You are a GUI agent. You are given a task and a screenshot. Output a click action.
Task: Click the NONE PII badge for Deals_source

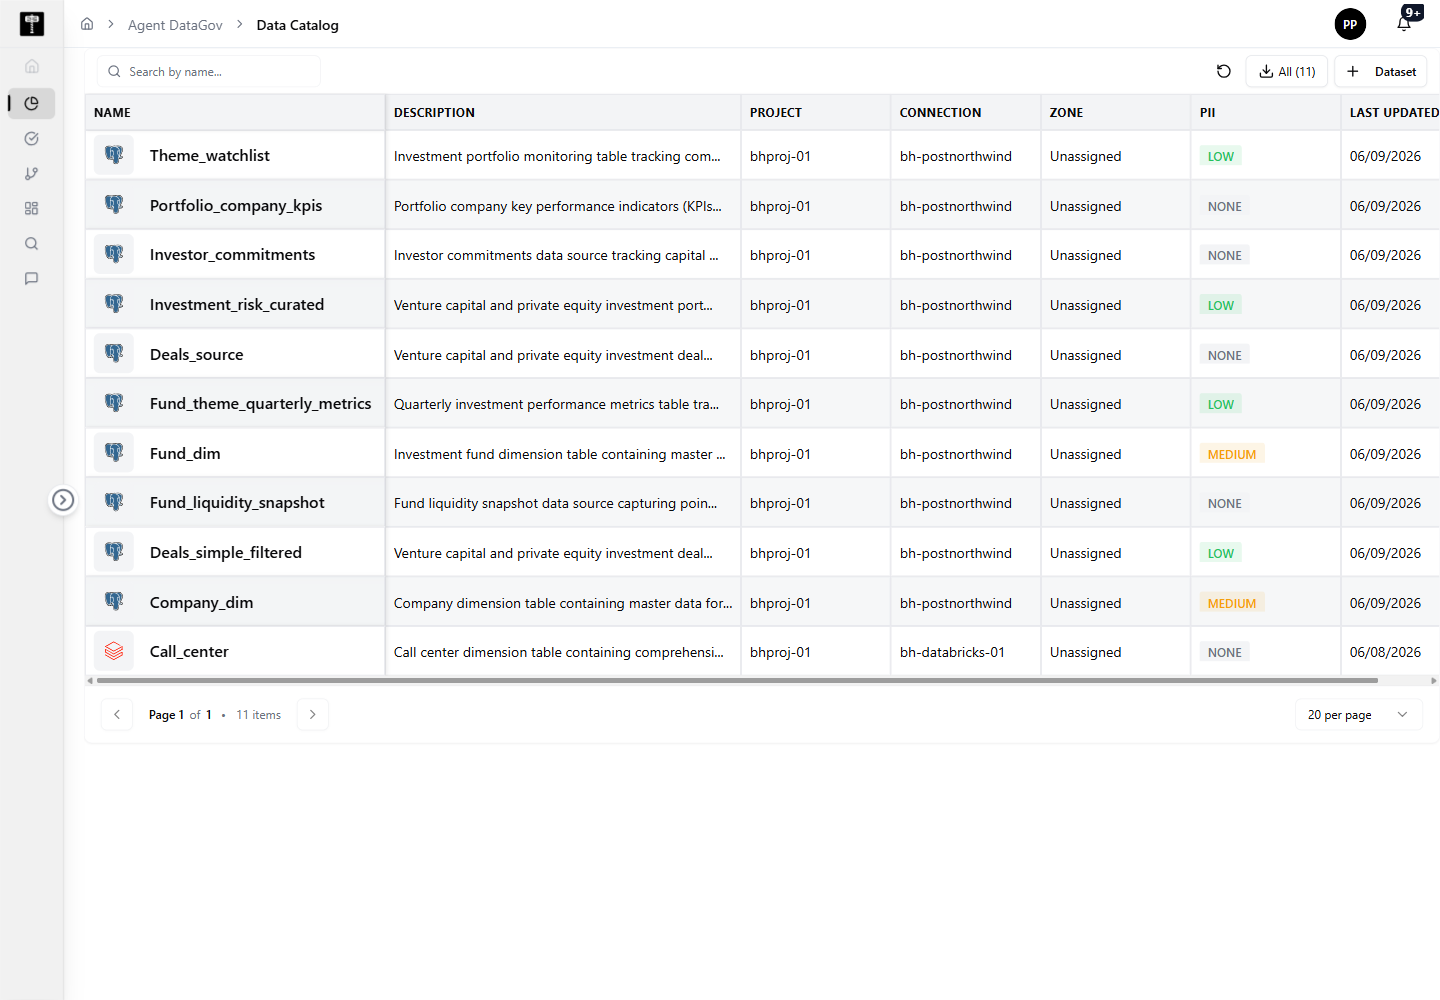[x=1225, y=355]
